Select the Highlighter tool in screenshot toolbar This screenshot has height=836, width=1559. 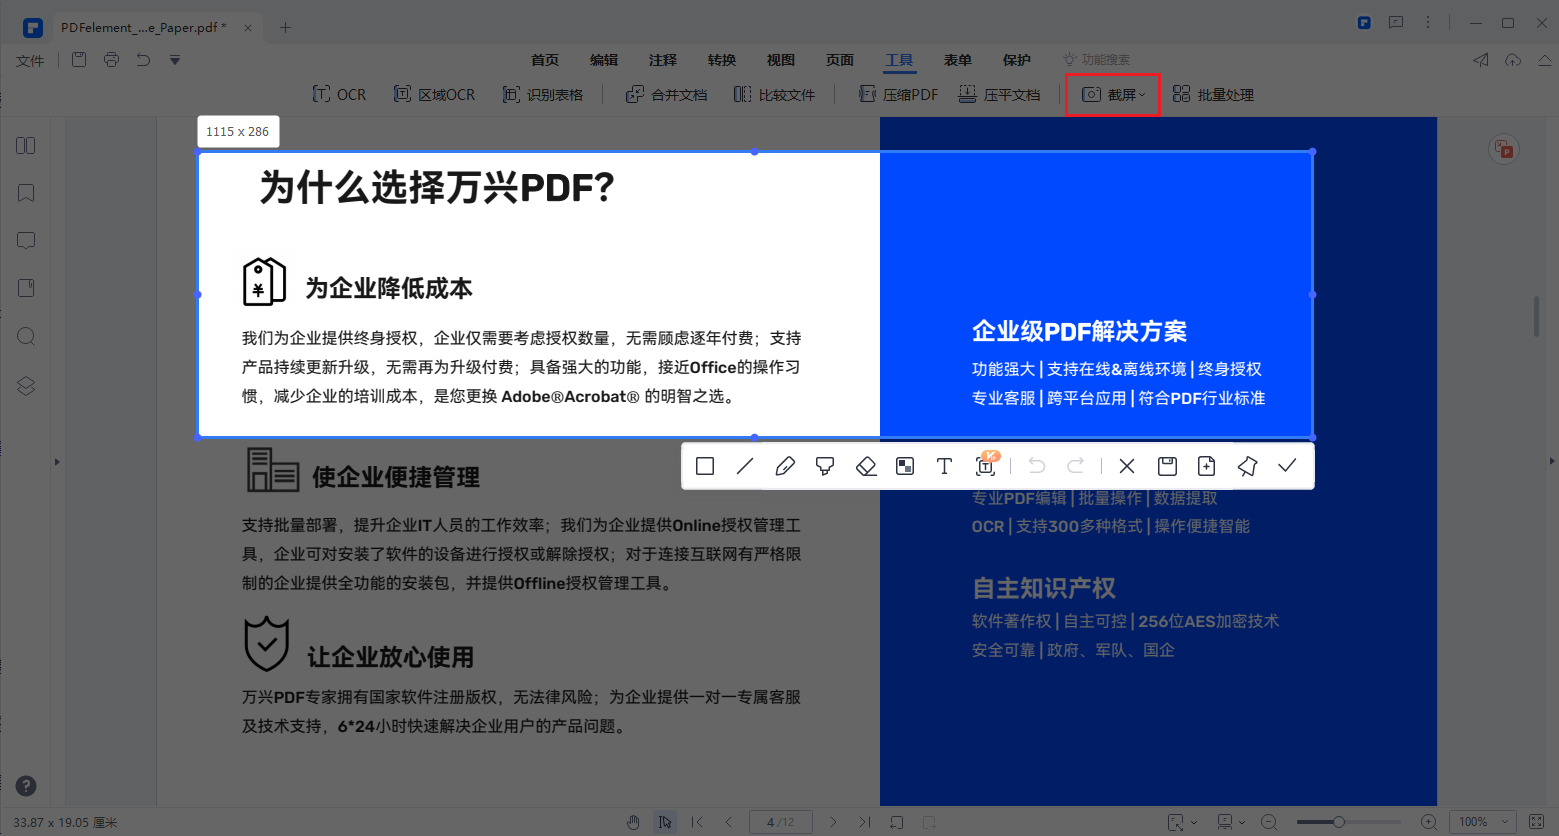point(825,465)
